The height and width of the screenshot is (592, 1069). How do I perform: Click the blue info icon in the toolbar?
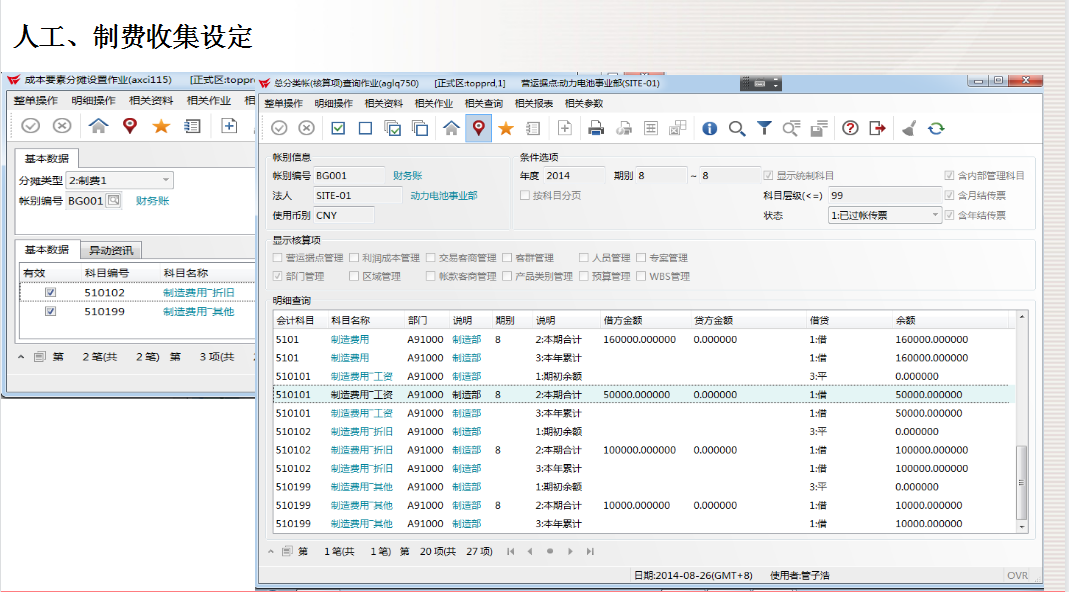pos(710,128)
